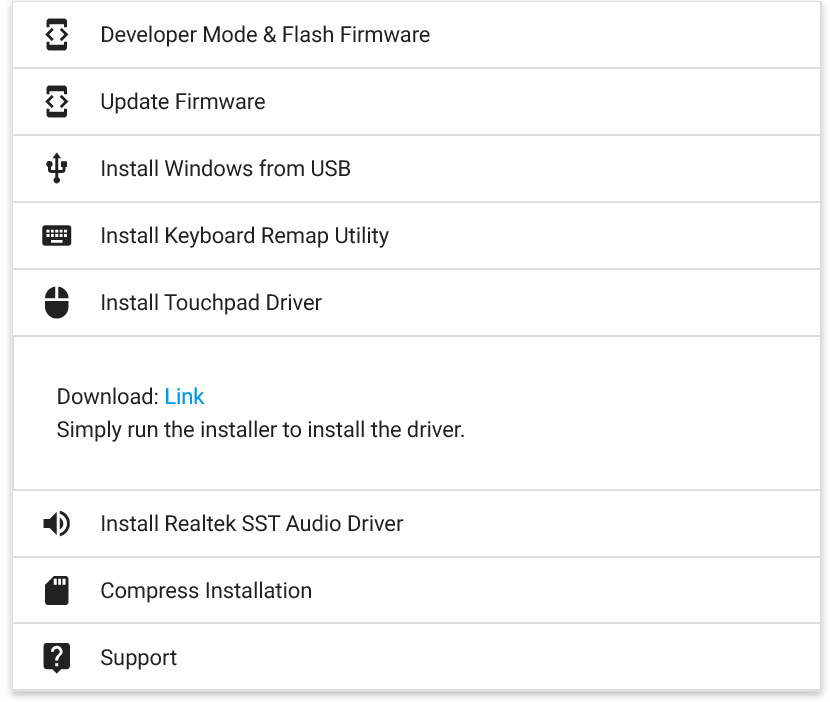This screenshot has height=702, width=830.
Task: Click the Developer Mode flash phone icon
Action: tap(57, 34)
